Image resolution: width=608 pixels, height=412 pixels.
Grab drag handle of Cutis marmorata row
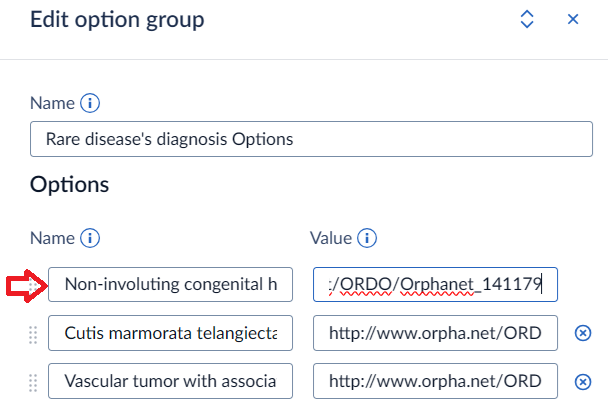[x=33, y=334]
